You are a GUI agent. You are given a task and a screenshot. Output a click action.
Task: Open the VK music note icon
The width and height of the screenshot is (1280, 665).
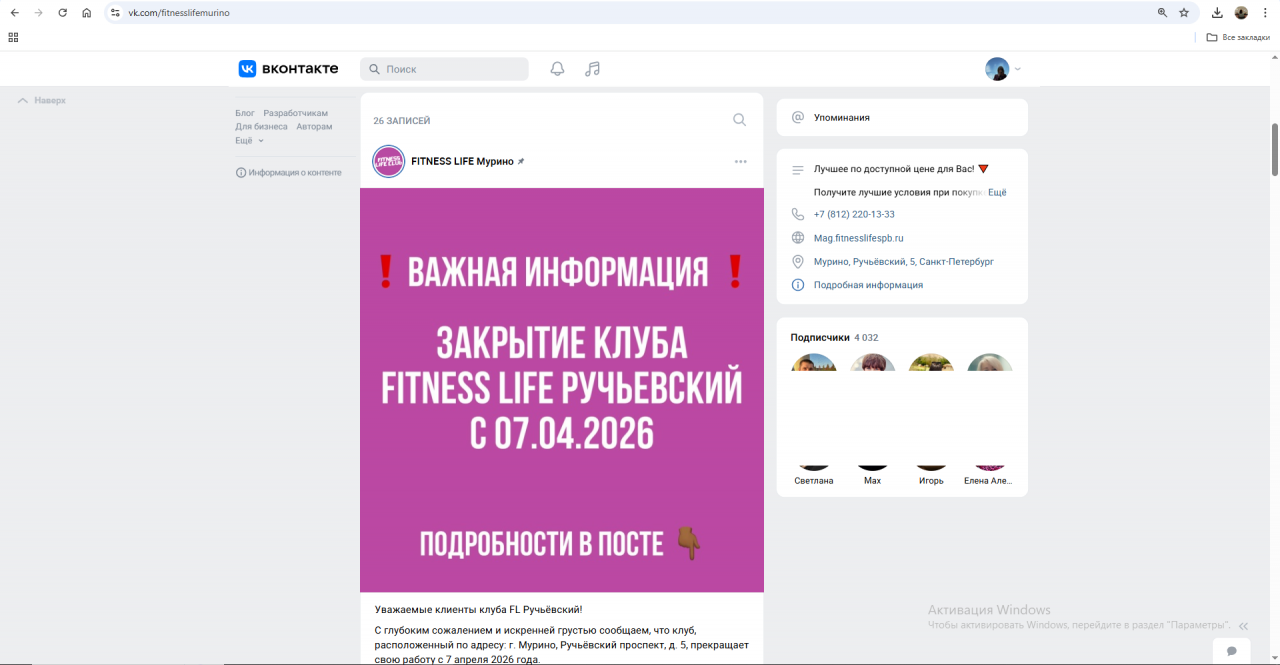coord(592,69)
